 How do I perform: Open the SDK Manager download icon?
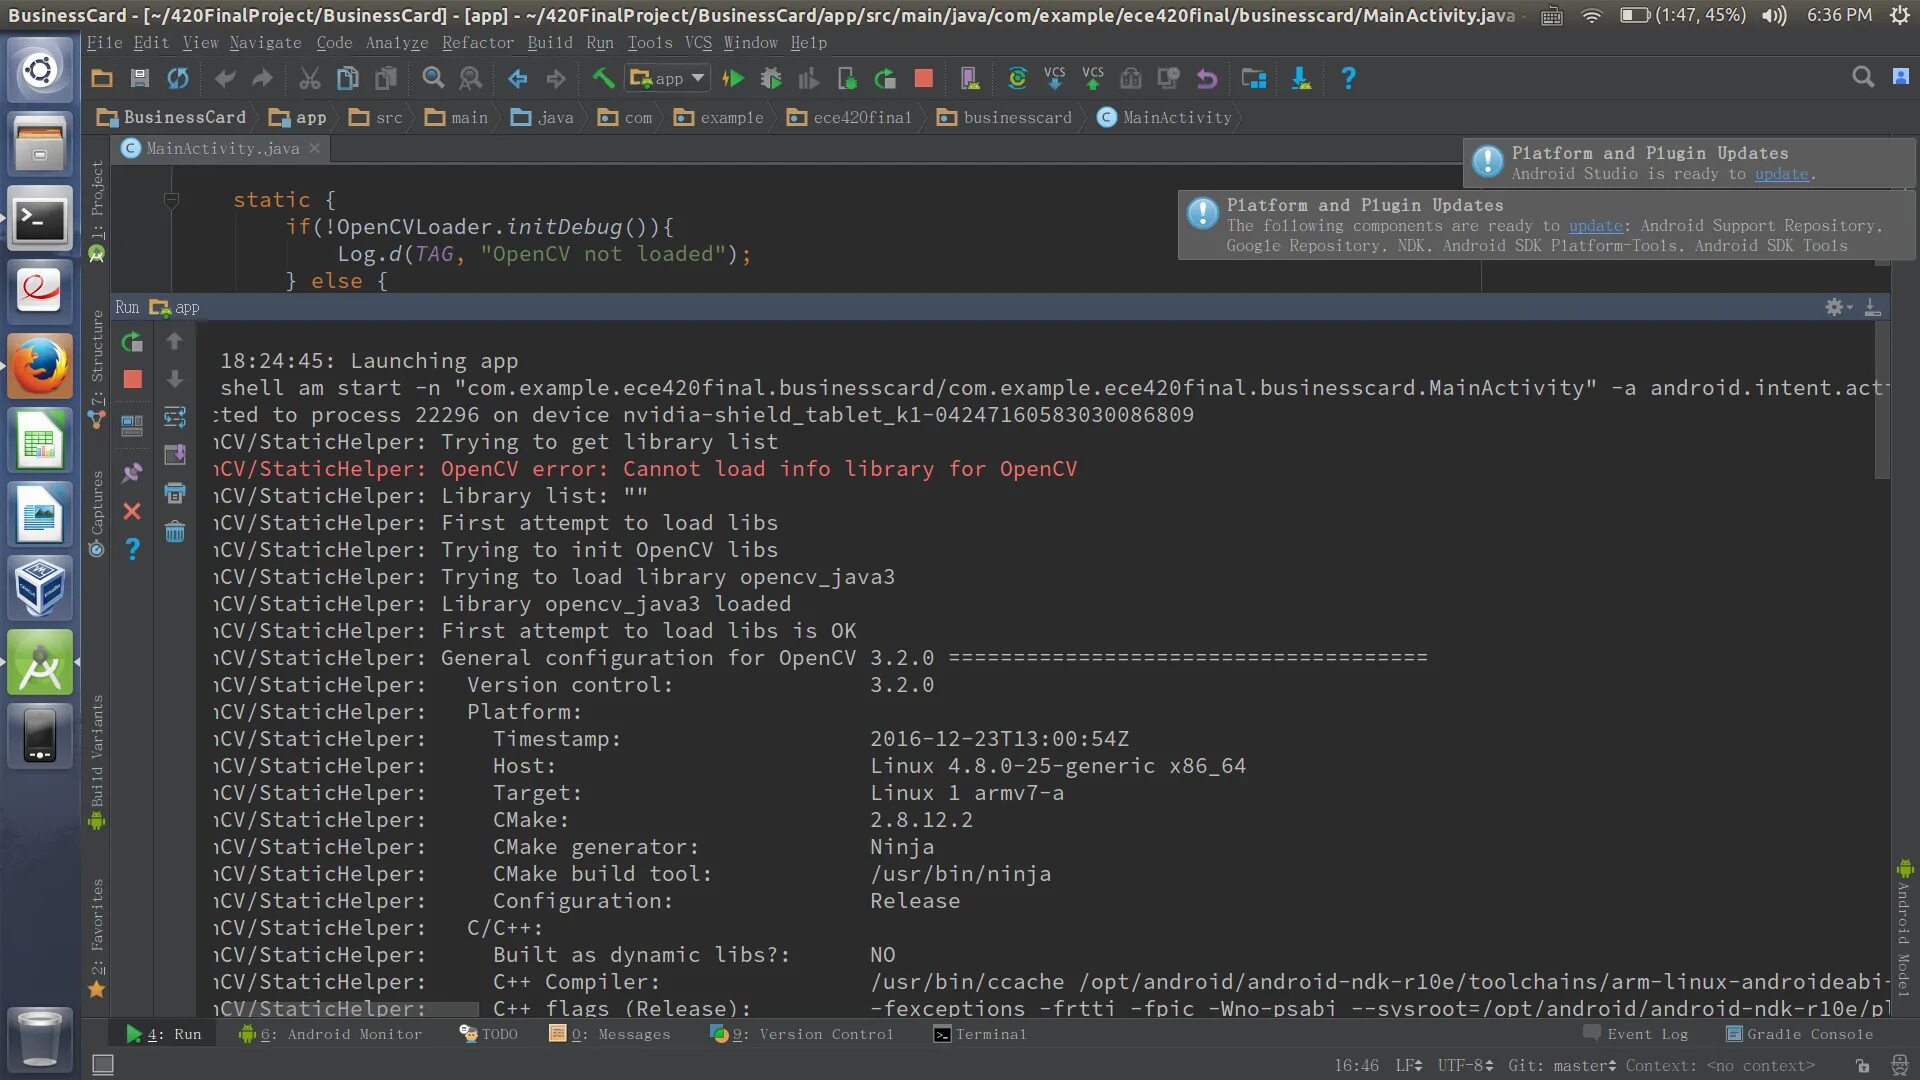pyautogui.click(x=1301, y=78)
